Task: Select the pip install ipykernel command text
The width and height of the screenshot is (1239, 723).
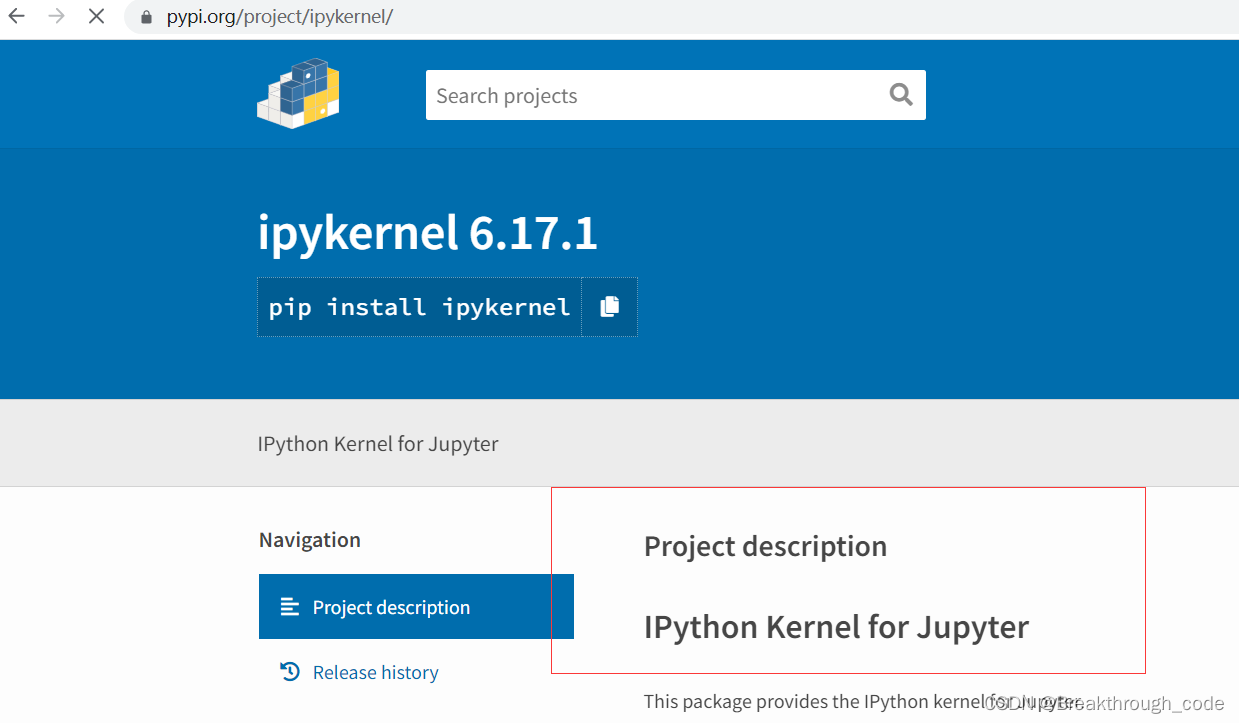Action: click(419, 307)
